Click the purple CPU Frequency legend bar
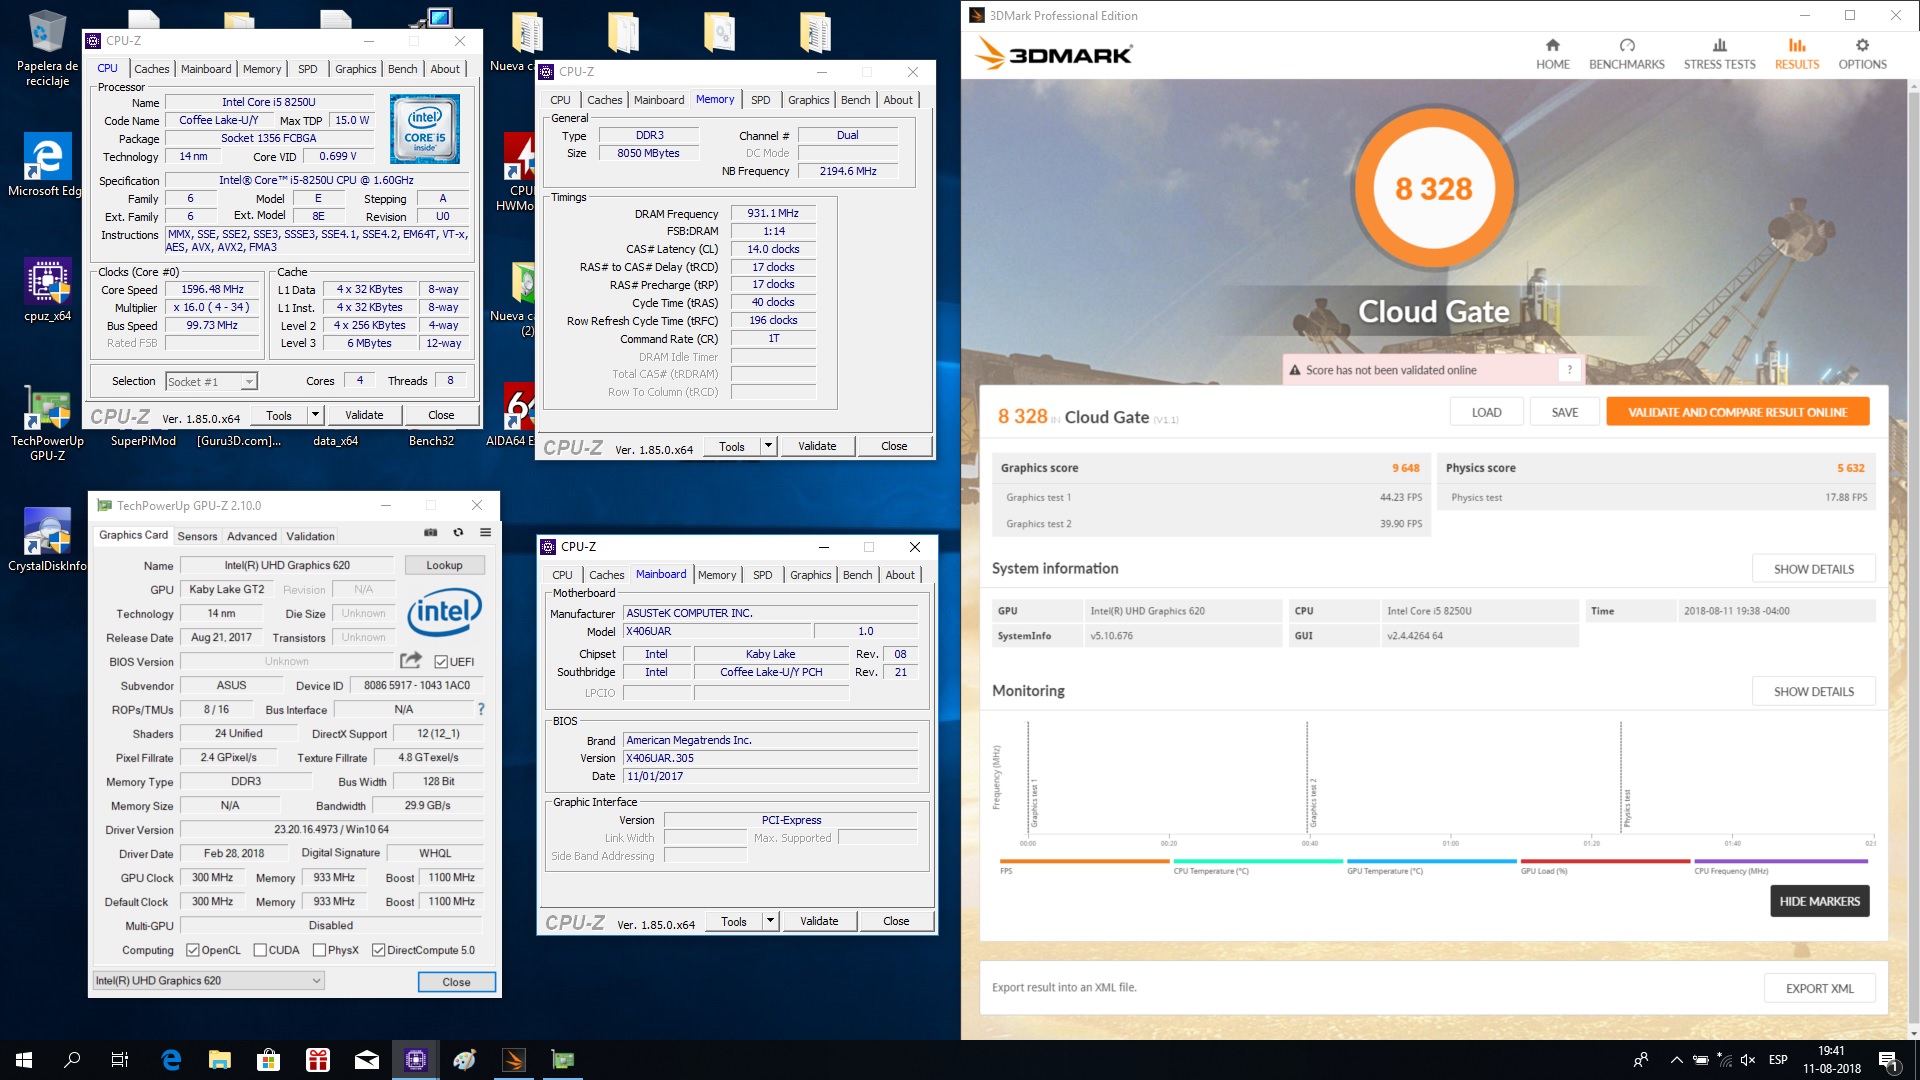The image size is (1920, 1080). point(1780,860)
